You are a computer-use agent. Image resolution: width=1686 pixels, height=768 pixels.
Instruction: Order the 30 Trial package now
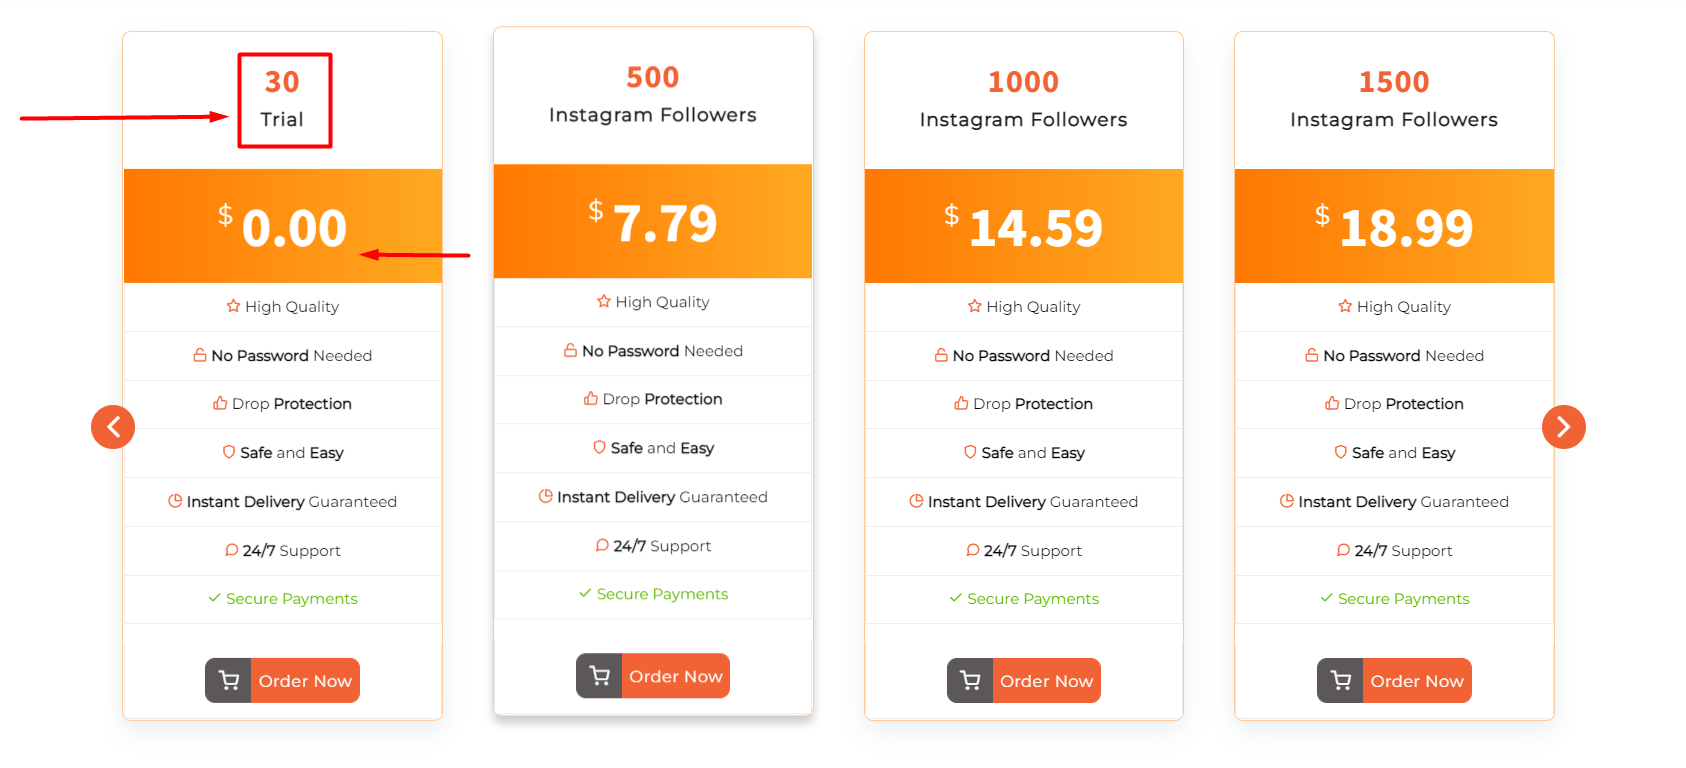pyautogui.click(x=305, y=681)
